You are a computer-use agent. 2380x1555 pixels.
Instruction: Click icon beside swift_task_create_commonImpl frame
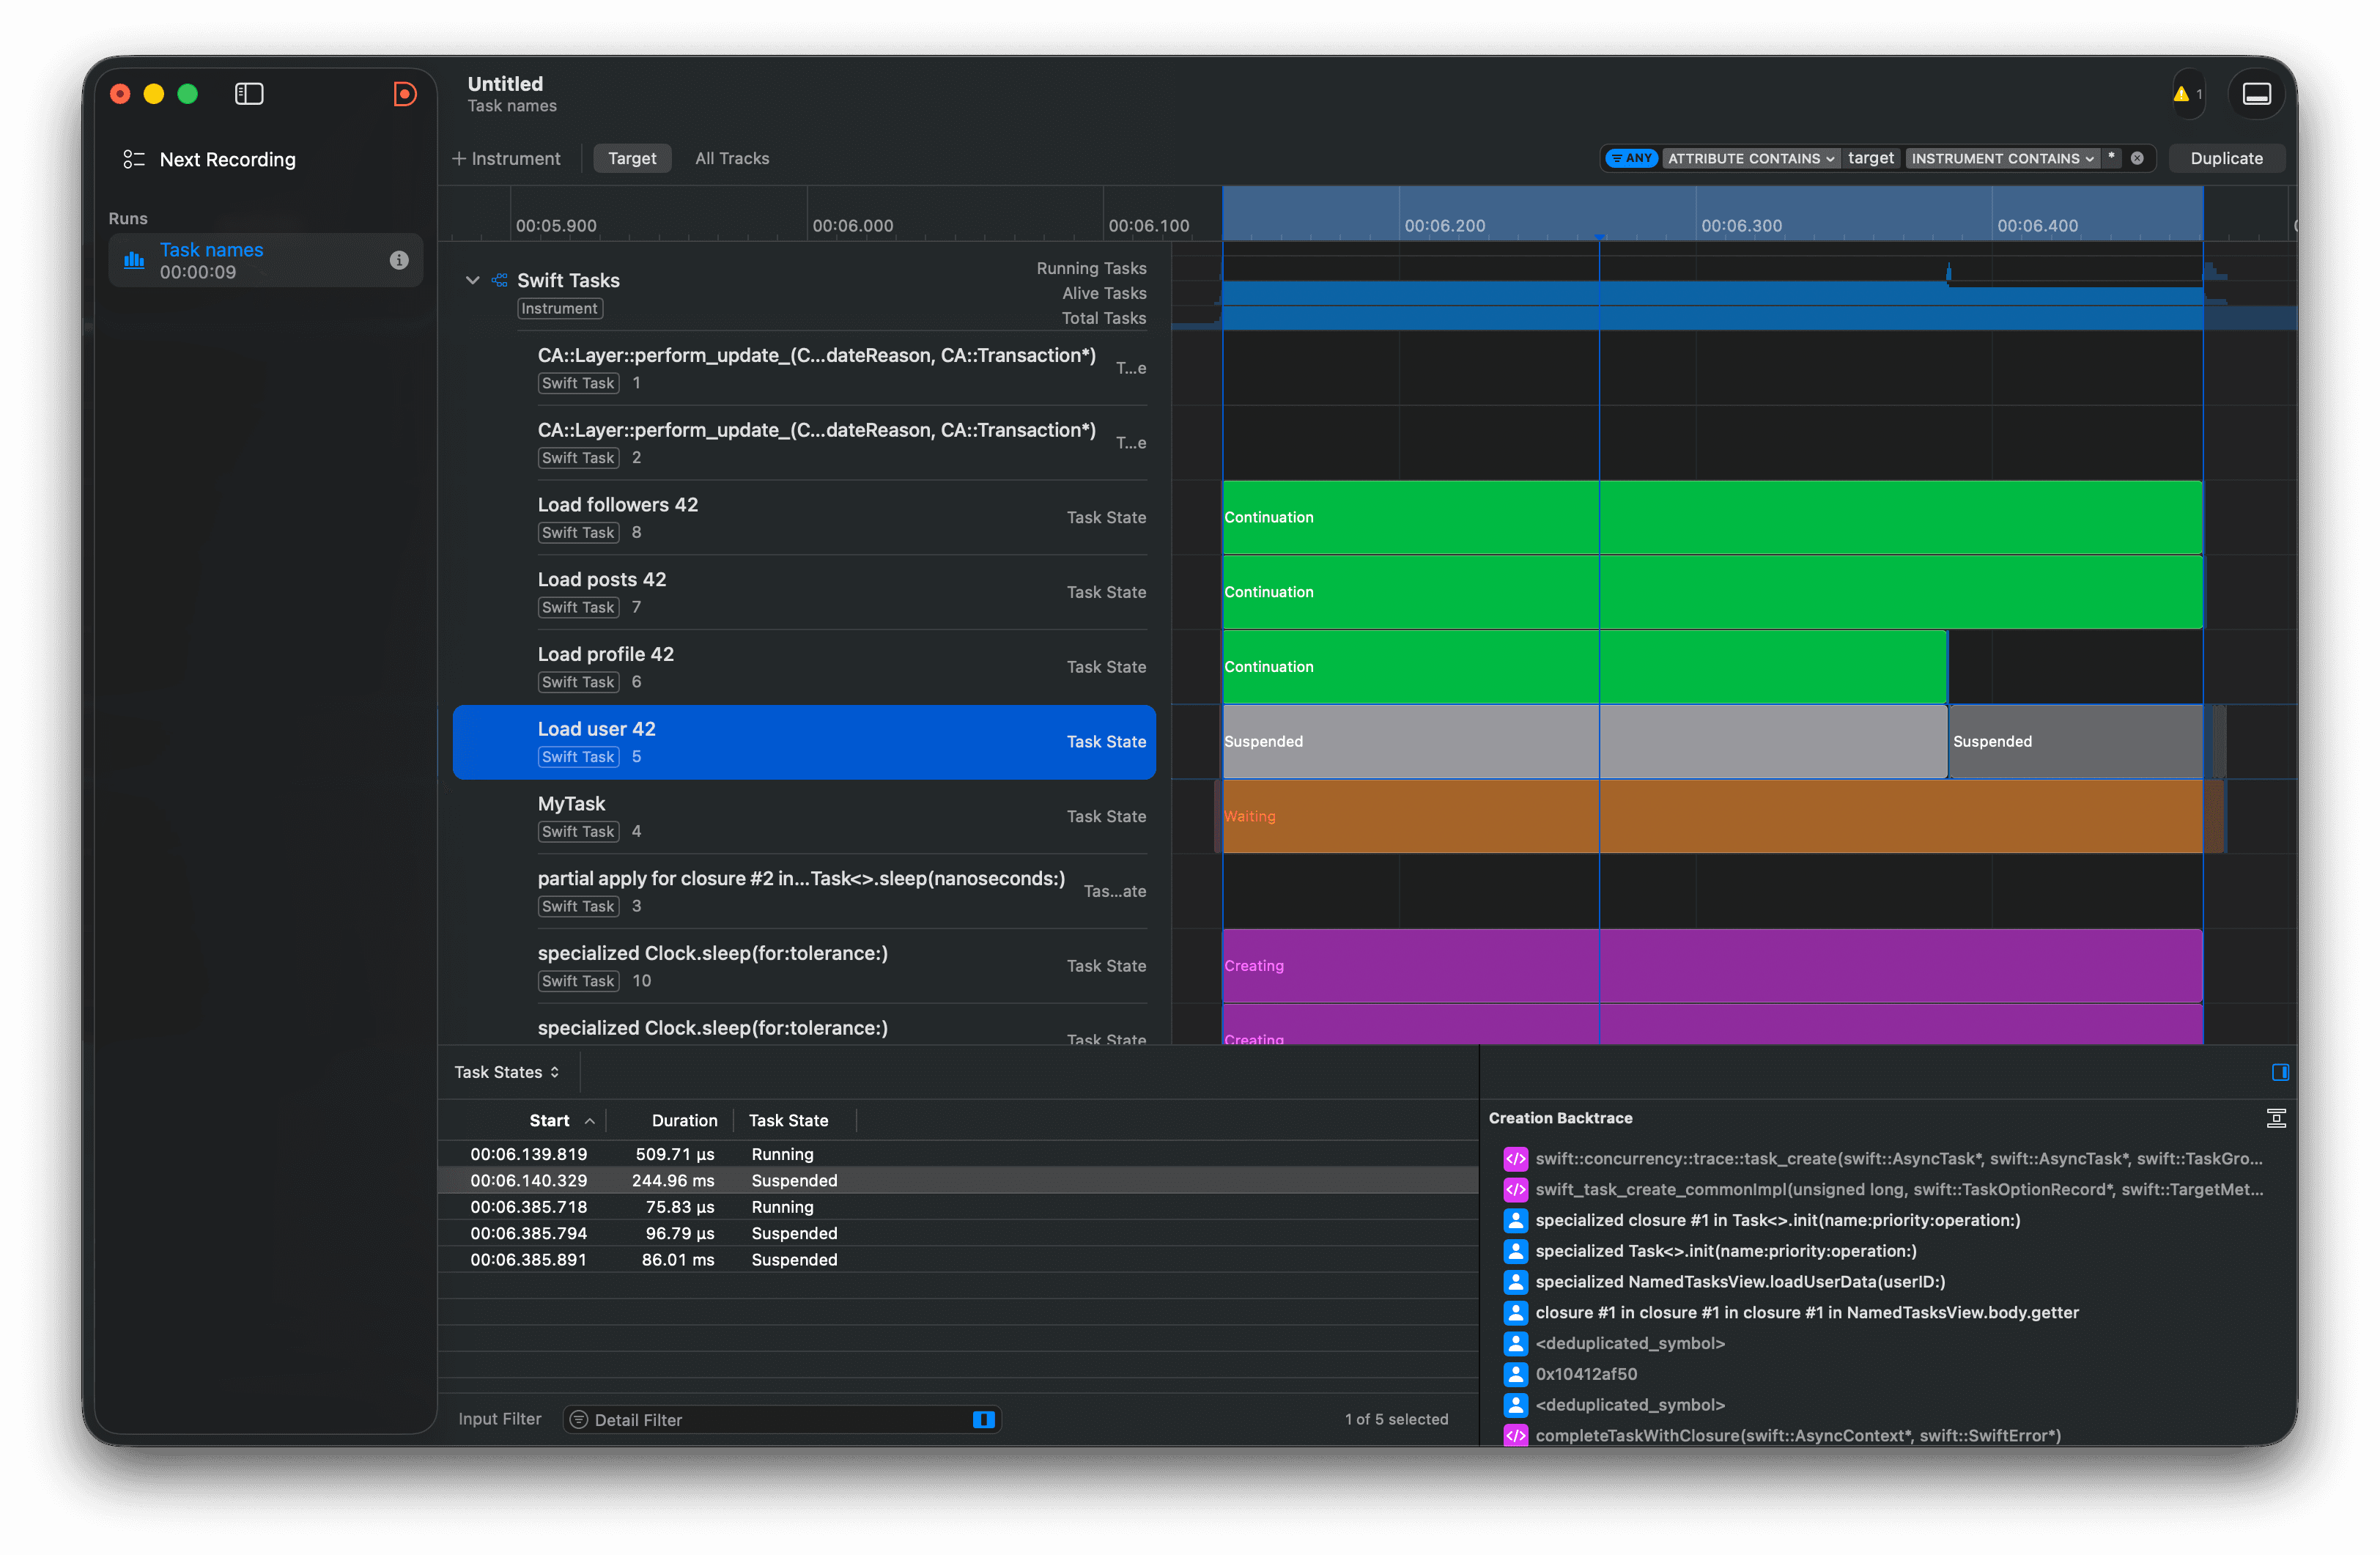point(1515,1190)
